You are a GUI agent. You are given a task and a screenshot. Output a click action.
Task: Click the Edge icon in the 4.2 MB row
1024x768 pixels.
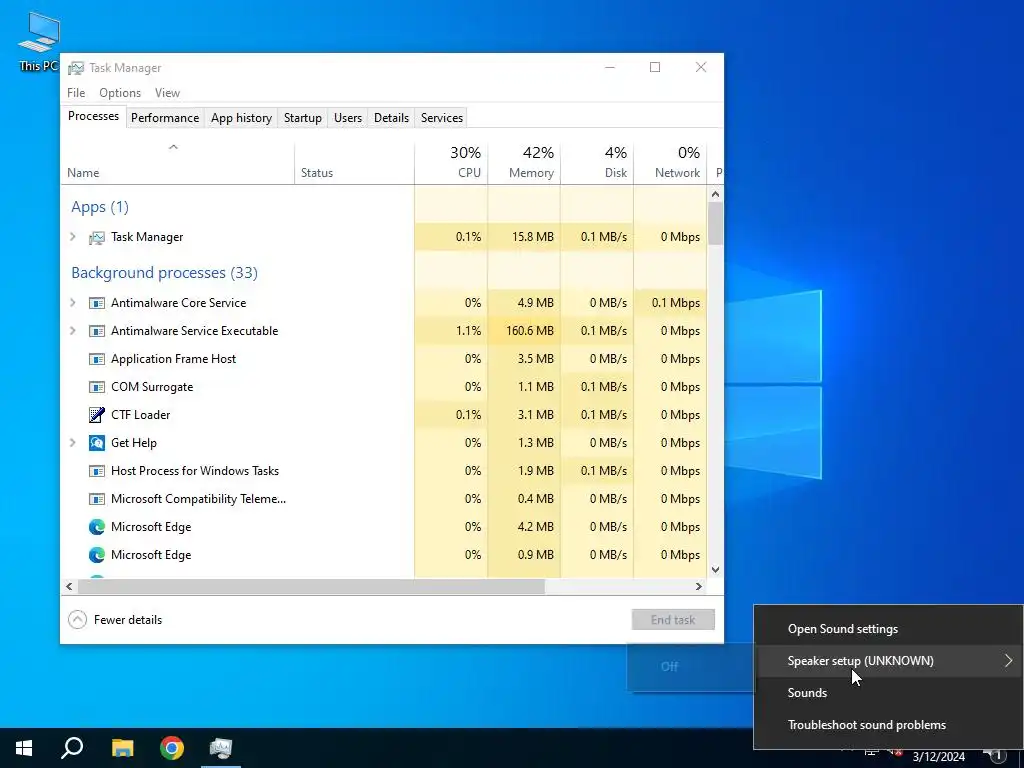click(x=97, y=527)
